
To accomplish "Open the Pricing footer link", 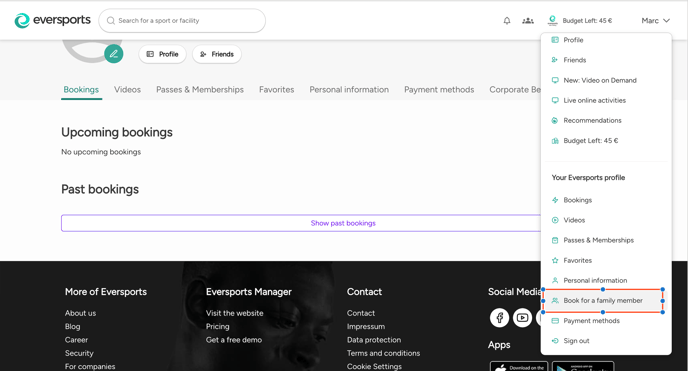I will (218, 326).
